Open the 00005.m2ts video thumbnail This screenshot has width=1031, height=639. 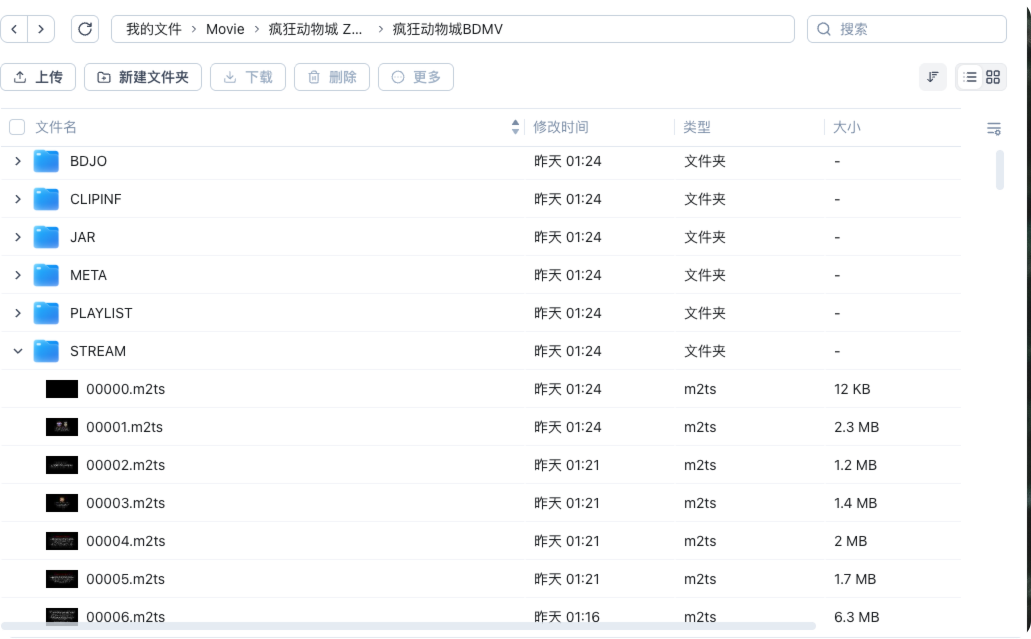click(62, 579)
